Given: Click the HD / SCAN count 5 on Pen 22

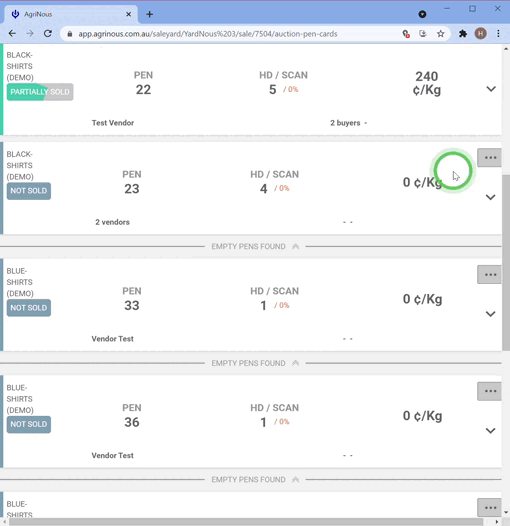Looking at the screenshot, I should click(x=272, y=90).
